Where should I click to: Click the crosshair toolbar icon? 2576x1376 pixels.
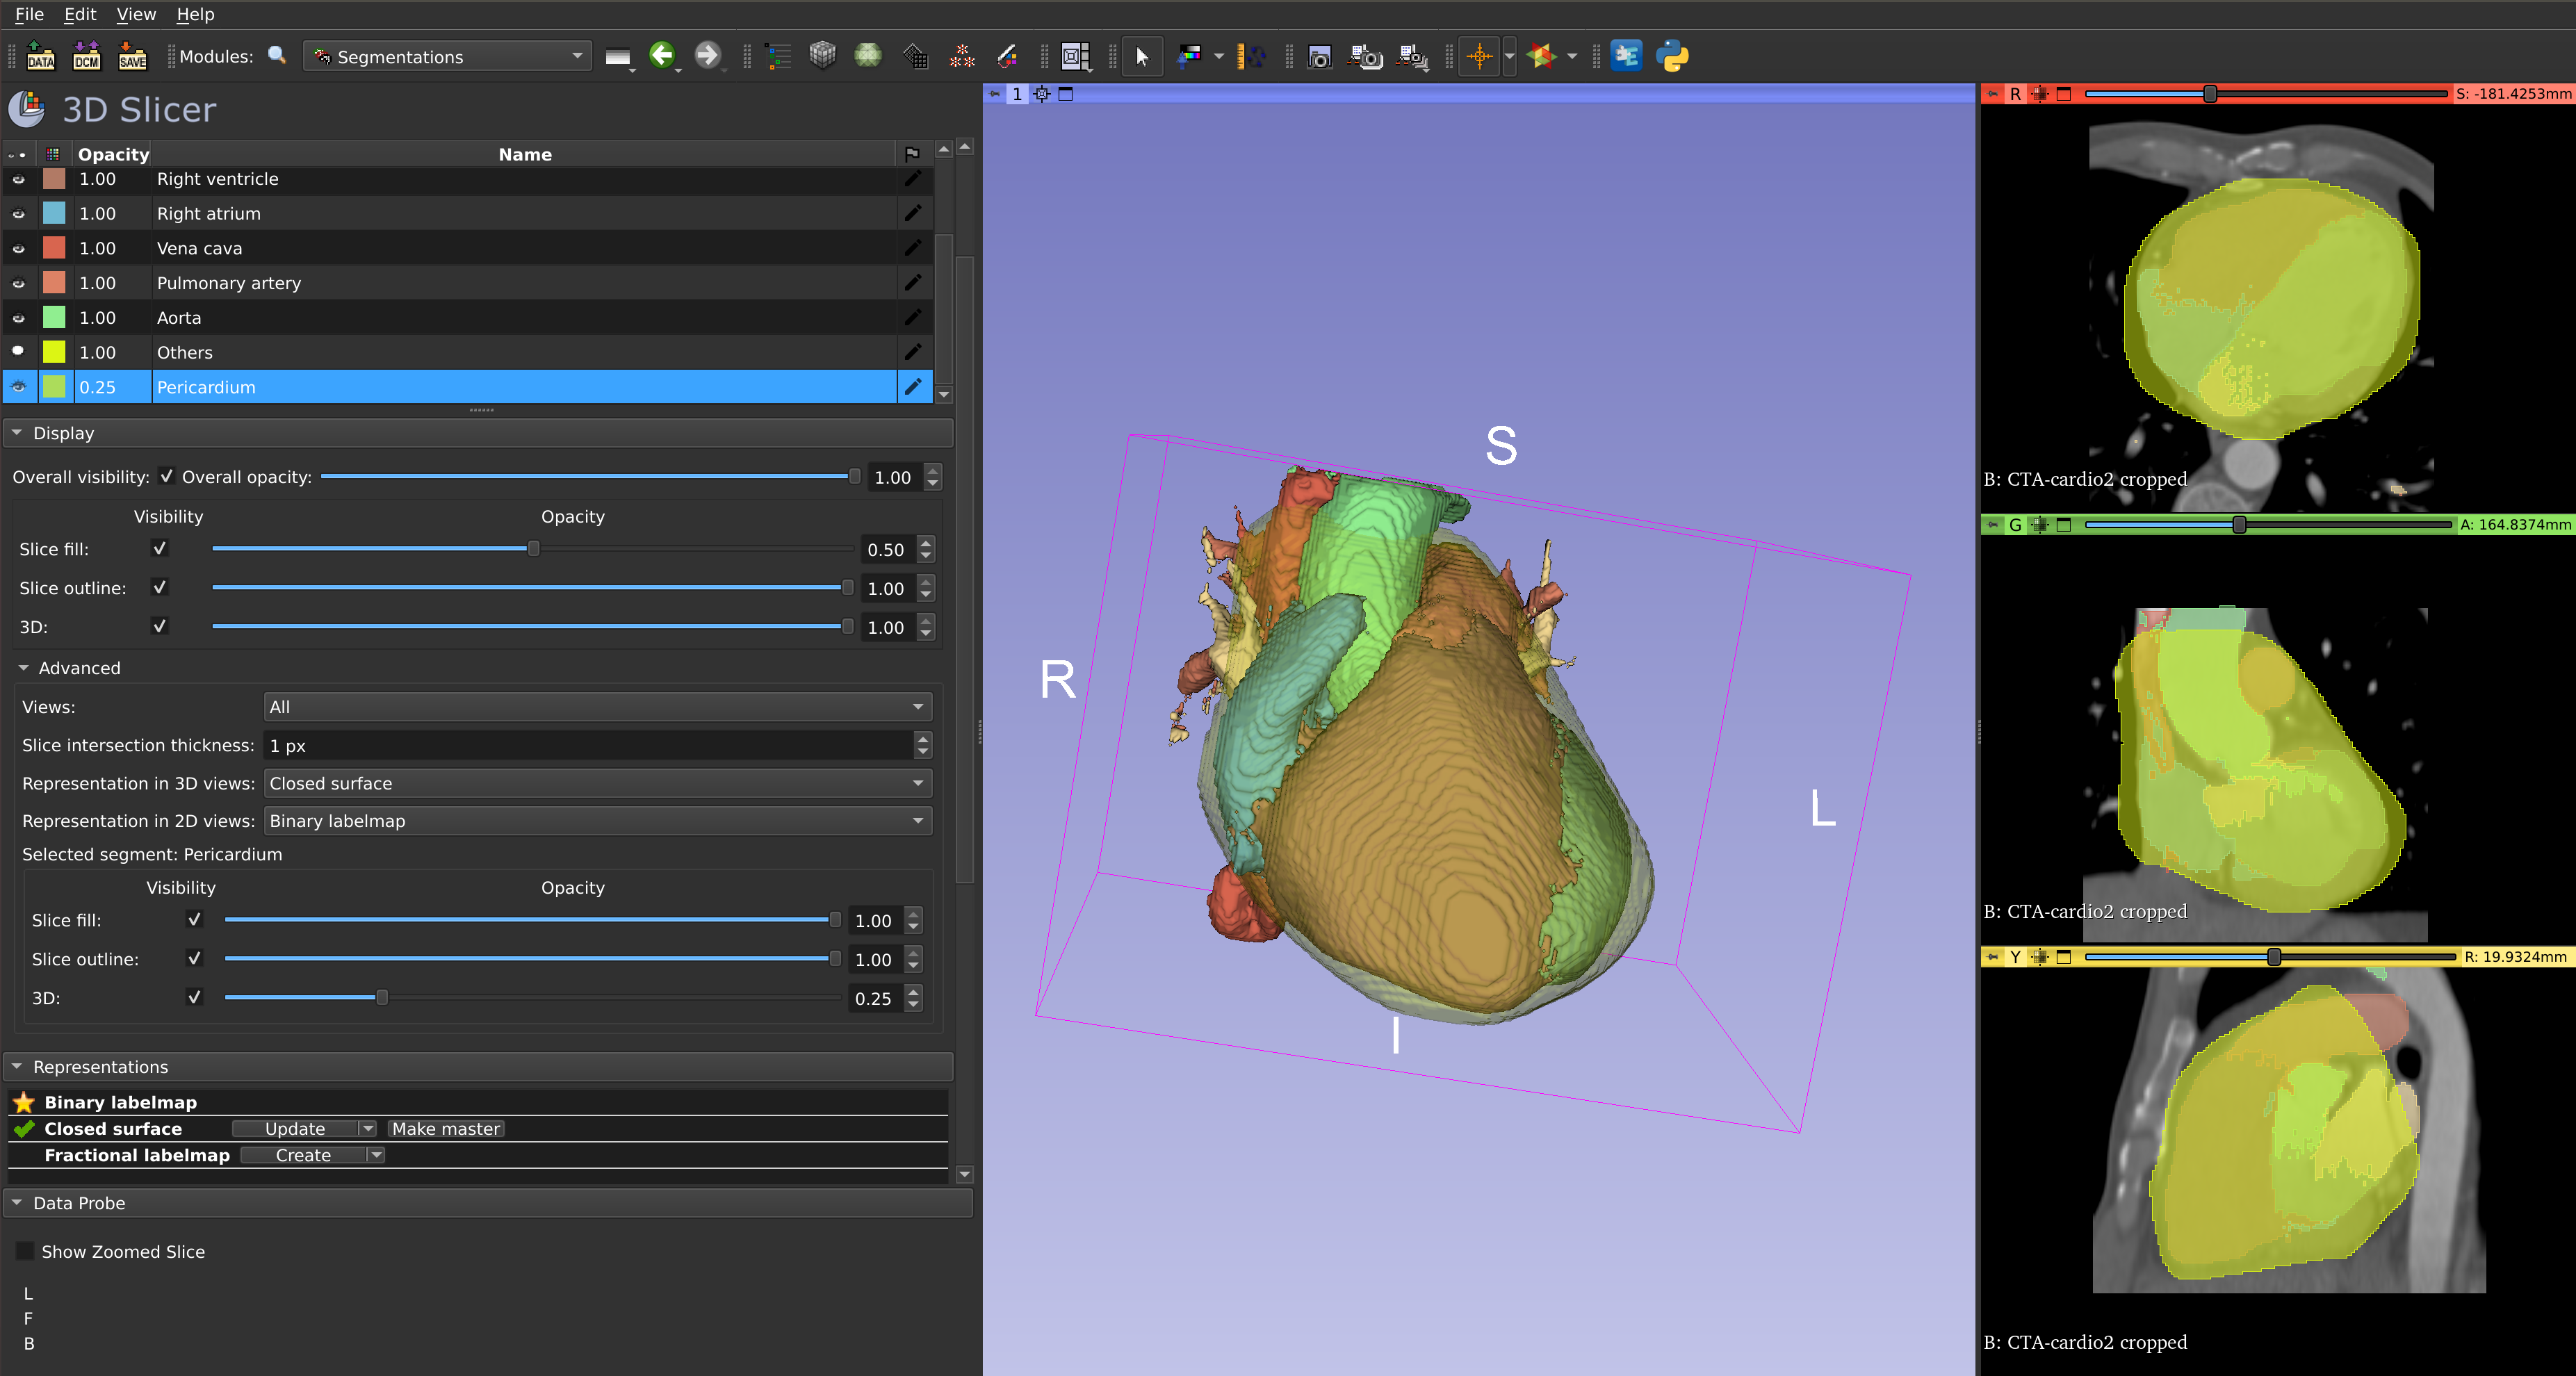(x=1479, y=56)
